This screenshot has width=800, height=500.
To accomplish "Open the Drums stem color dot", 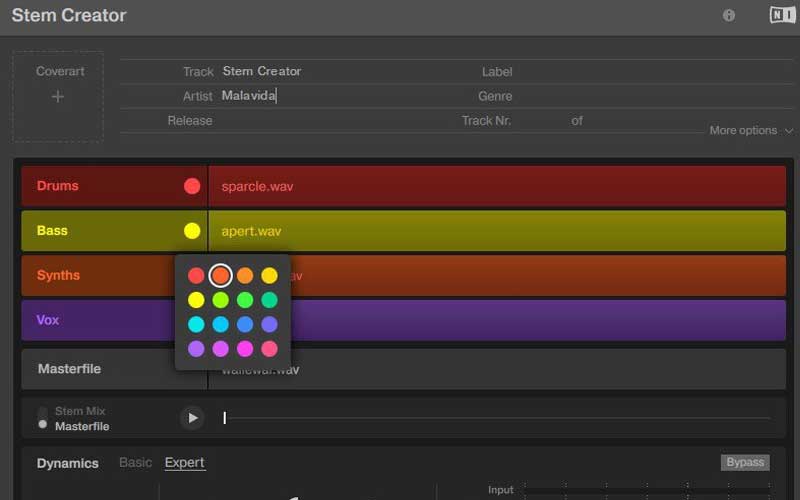I will (192, 186).
